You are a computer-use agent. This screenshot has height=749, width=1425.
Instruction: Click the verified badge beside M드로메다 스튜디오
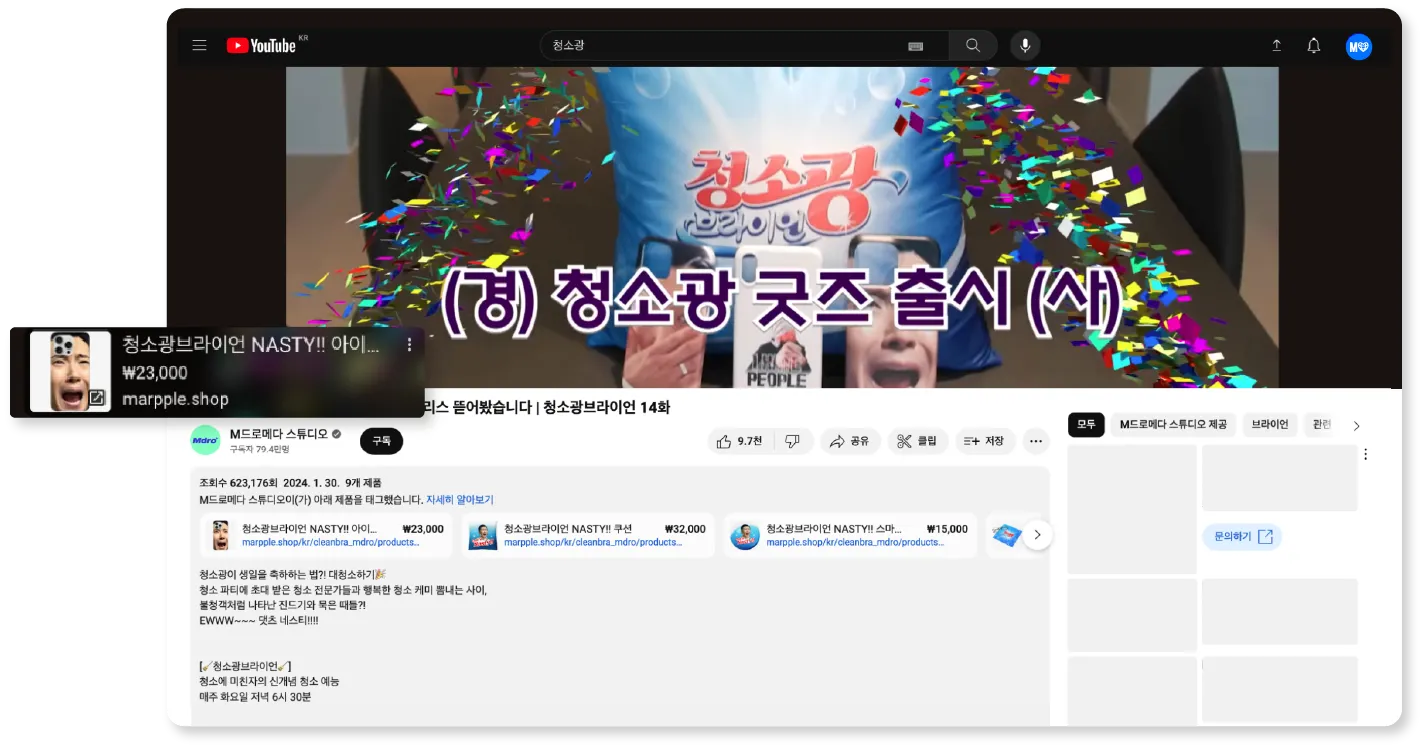pyautogui.click(x=337, y=434)
